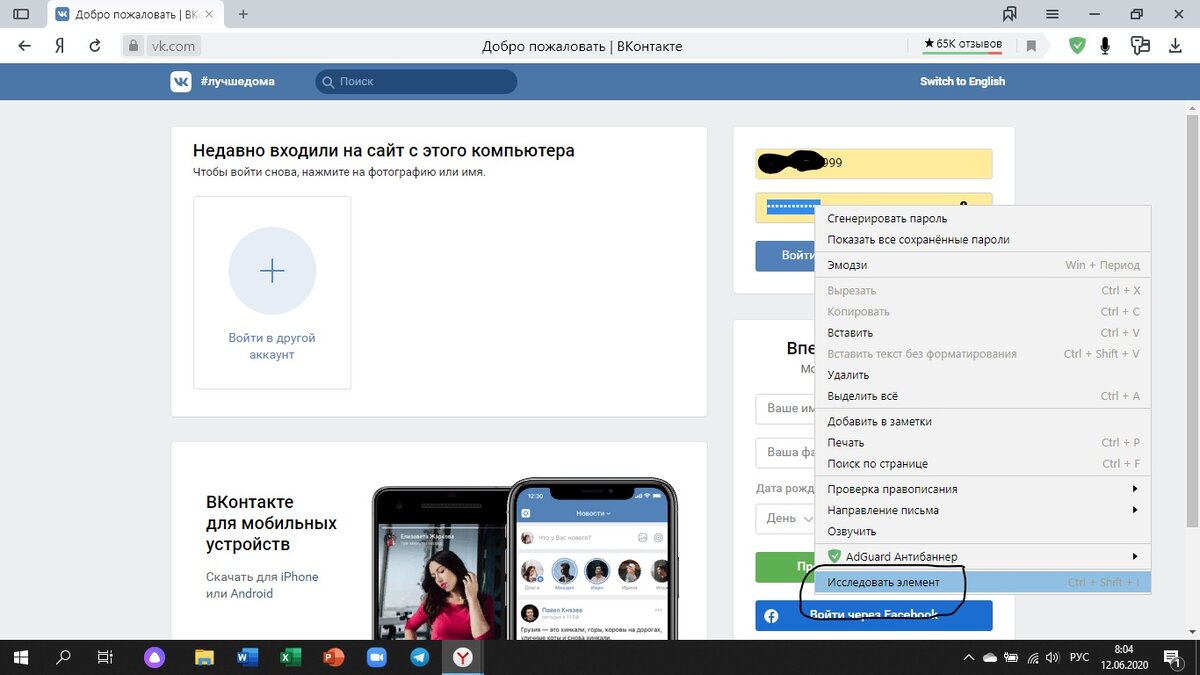Expand Проверка правописания submenu
This screenshot has width=1200, height=675.
click(x=983, y=489)
